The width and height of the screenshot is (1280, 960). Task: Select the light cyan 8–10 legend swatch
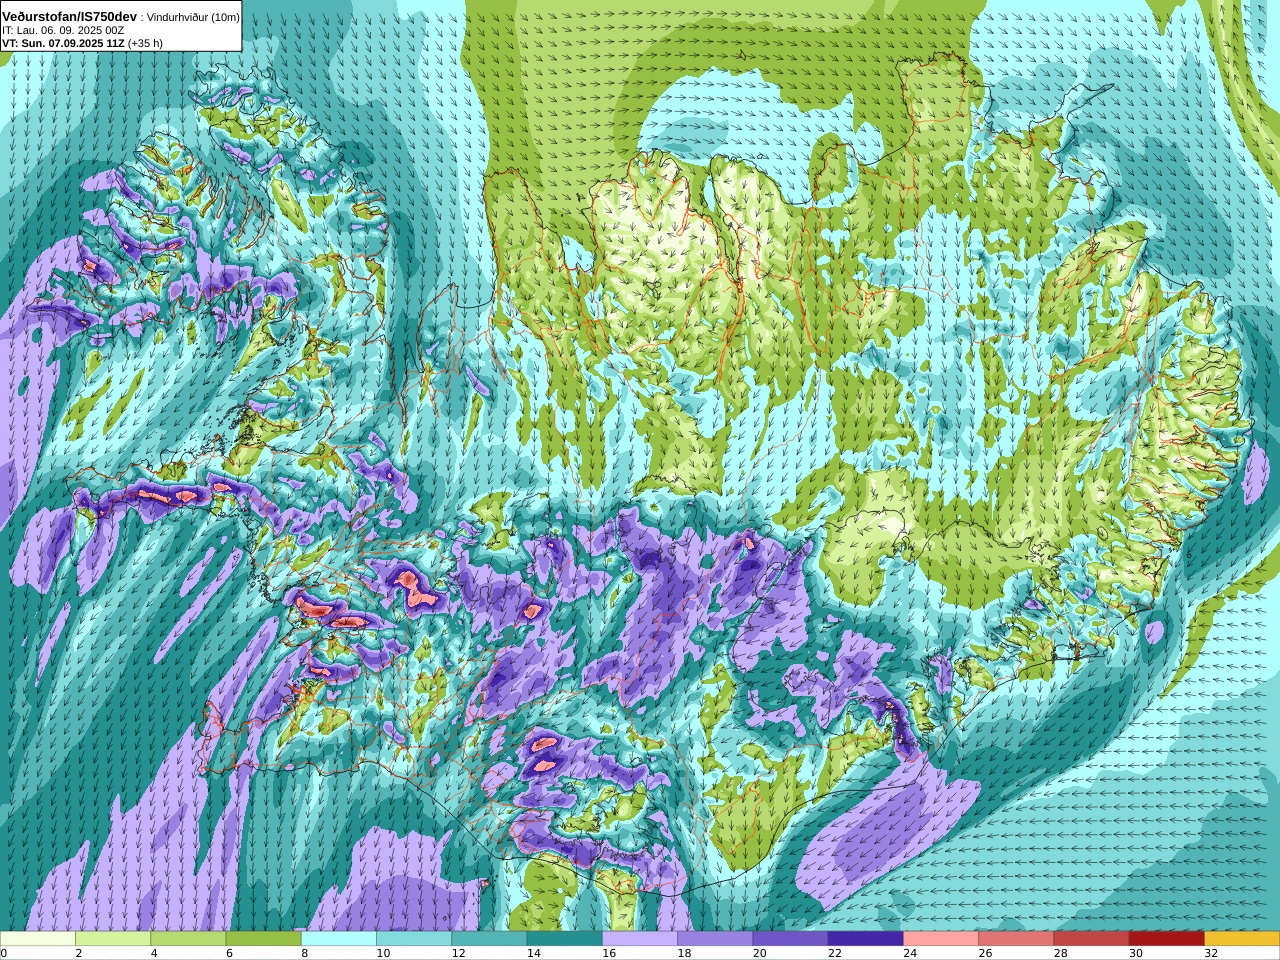pyautogui.click(x=339, y=939)
